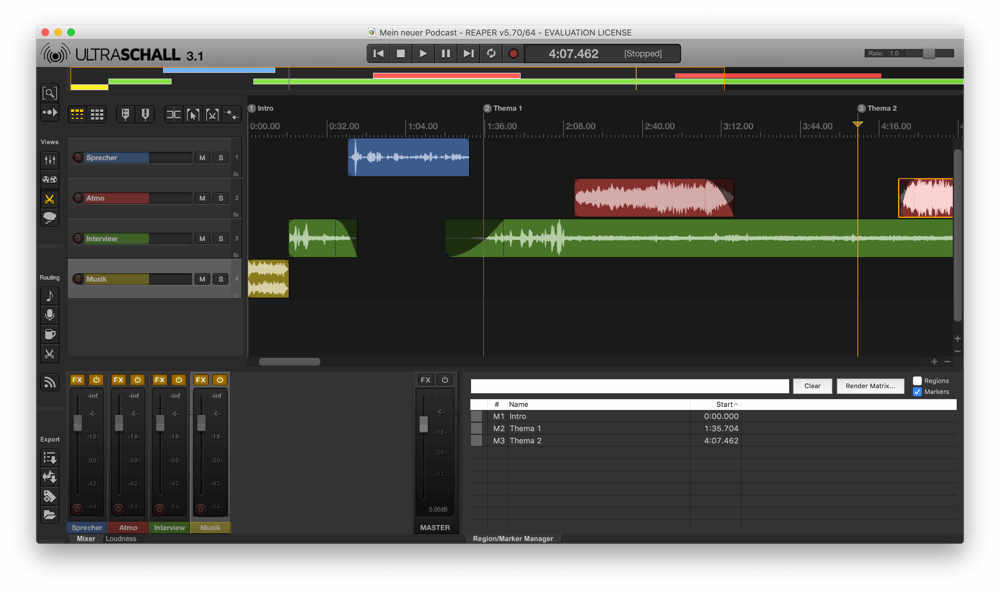Viewport: 1000px width, 592px height.
Task: Go to project end transport button
Action: (x=468, y=54)
